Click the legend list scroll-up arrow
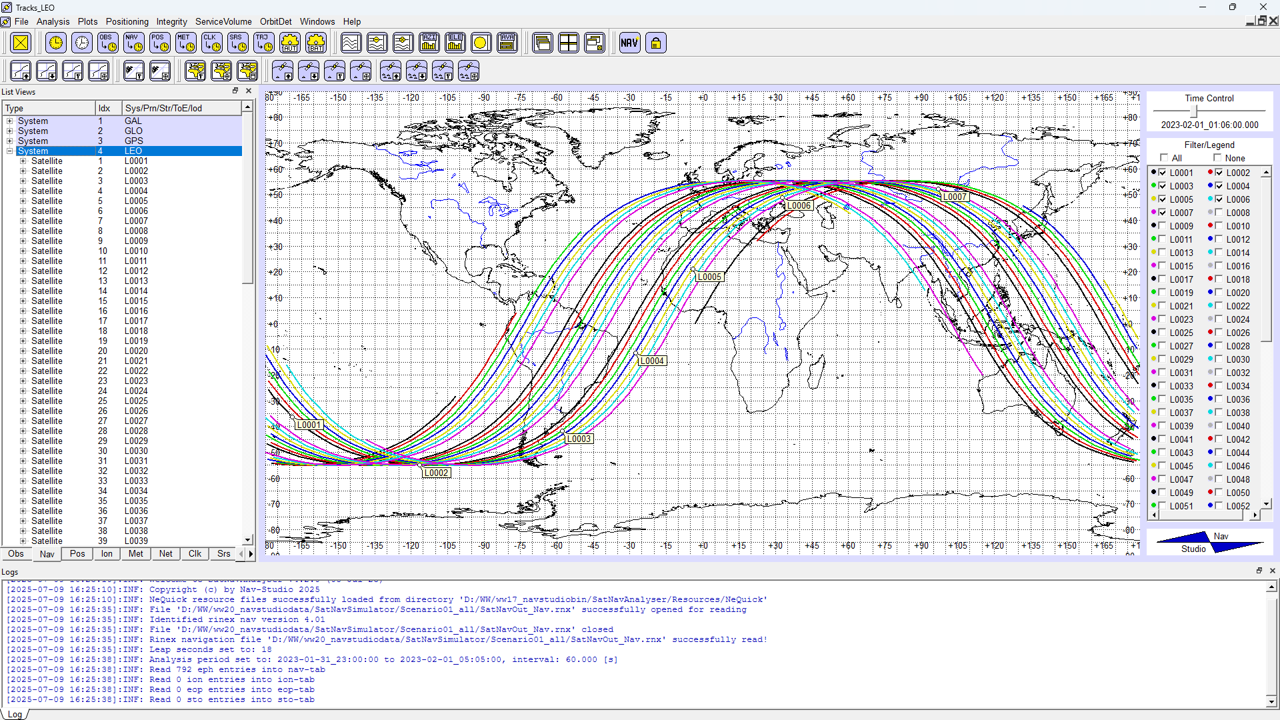Screen dimensions: 1280x720 pyautogui.click(x=1265, y=171)
